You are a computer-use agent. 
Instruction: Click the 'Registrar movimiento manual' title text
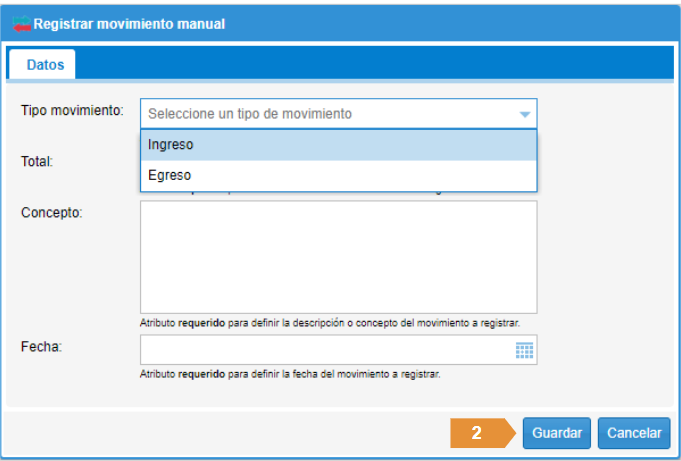[130, 22]
